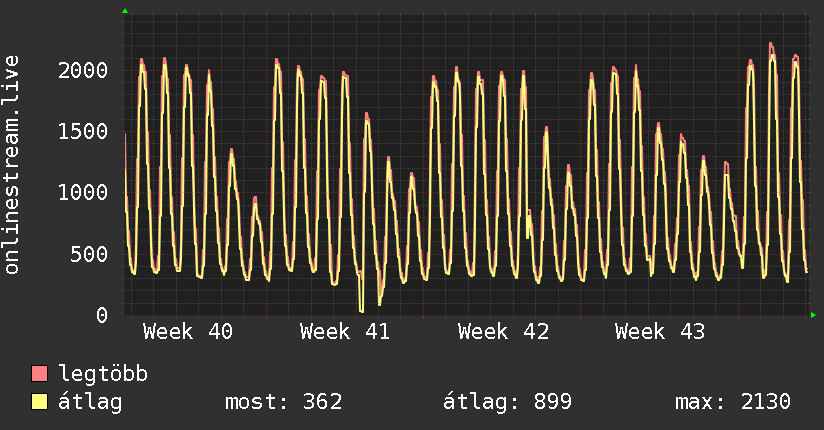Select the Week 42 axis label
This screenshot has width=824, height=430.
point(503,332)
